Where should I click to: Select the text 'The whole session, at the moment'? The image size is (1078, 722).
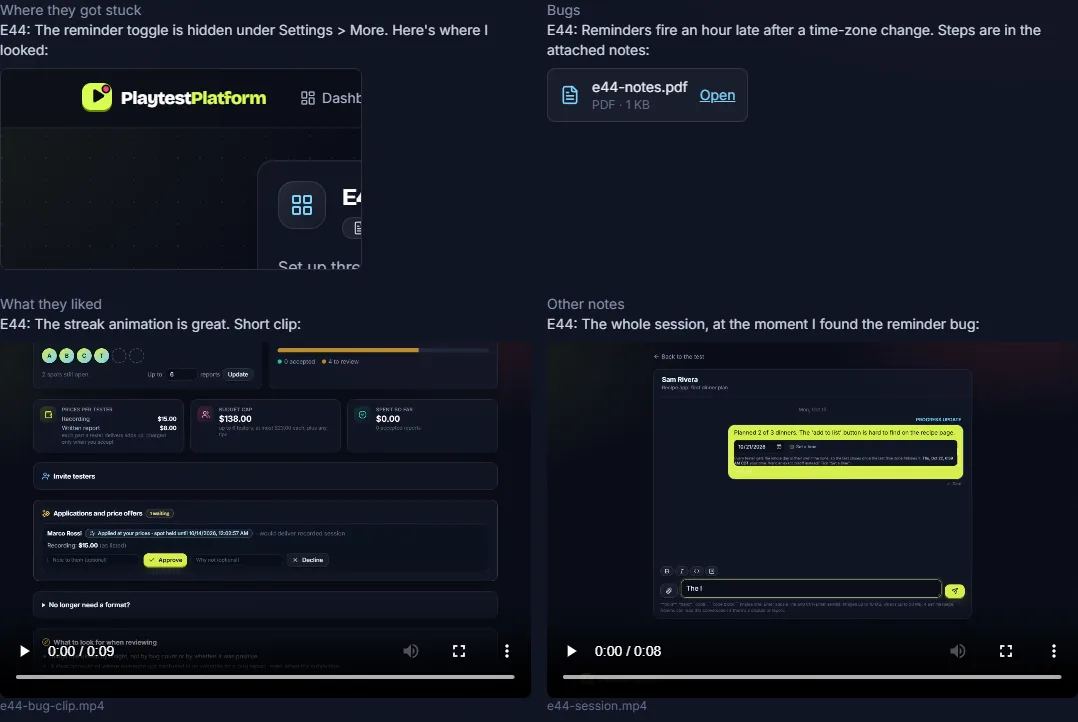point(694,324)
